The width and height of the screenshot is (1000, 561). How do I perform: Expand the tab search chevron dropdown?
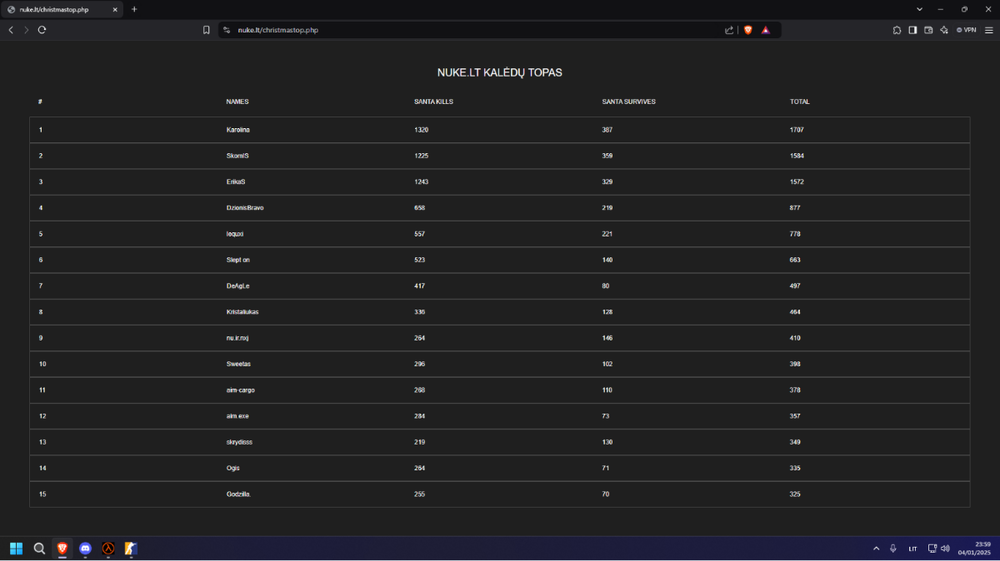click(x=920, y=9)
